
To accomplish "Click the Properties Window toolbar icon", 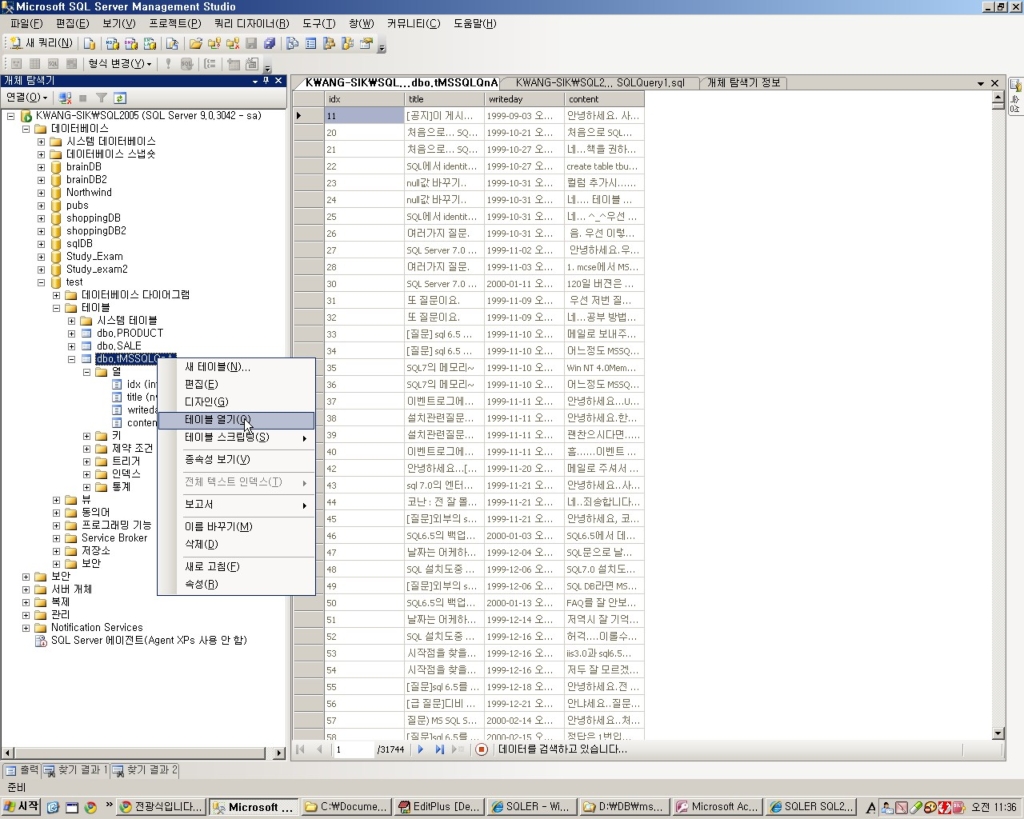I will coord(366,44).
